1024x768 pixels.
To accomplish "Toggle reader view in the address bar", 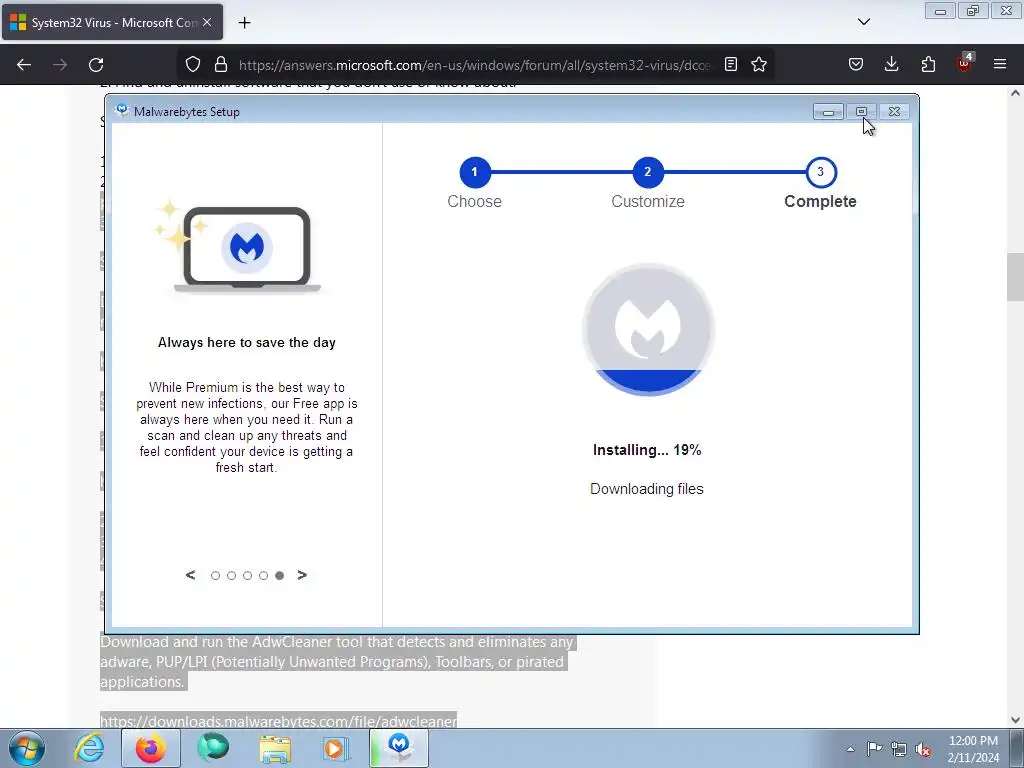I will point(731,64).
